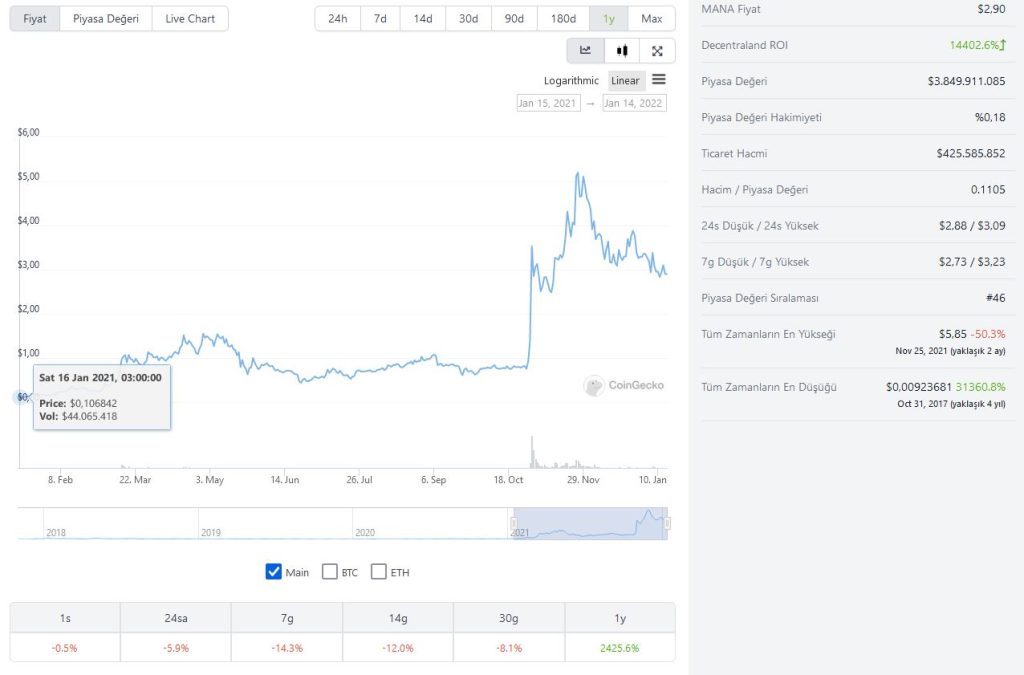The height and width of the screenshot is (675, 1024).
Task: Click the %0,18 dominance value
Action: pyautogui.click(x=990, y=117)
